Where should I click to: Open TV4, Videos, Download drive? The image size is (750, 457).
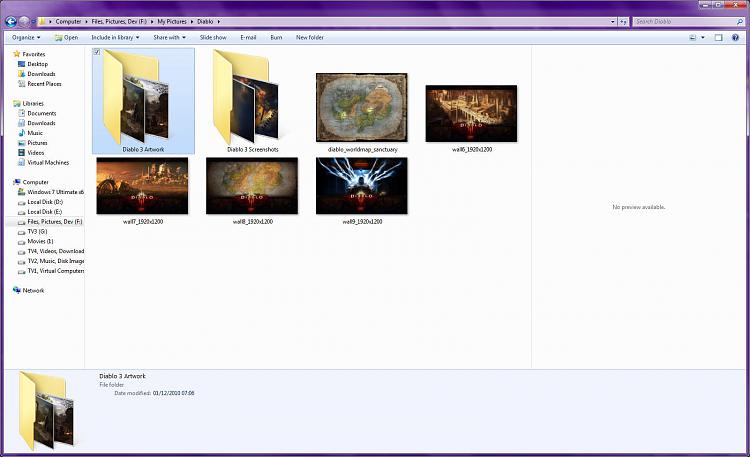coord(51,251)
